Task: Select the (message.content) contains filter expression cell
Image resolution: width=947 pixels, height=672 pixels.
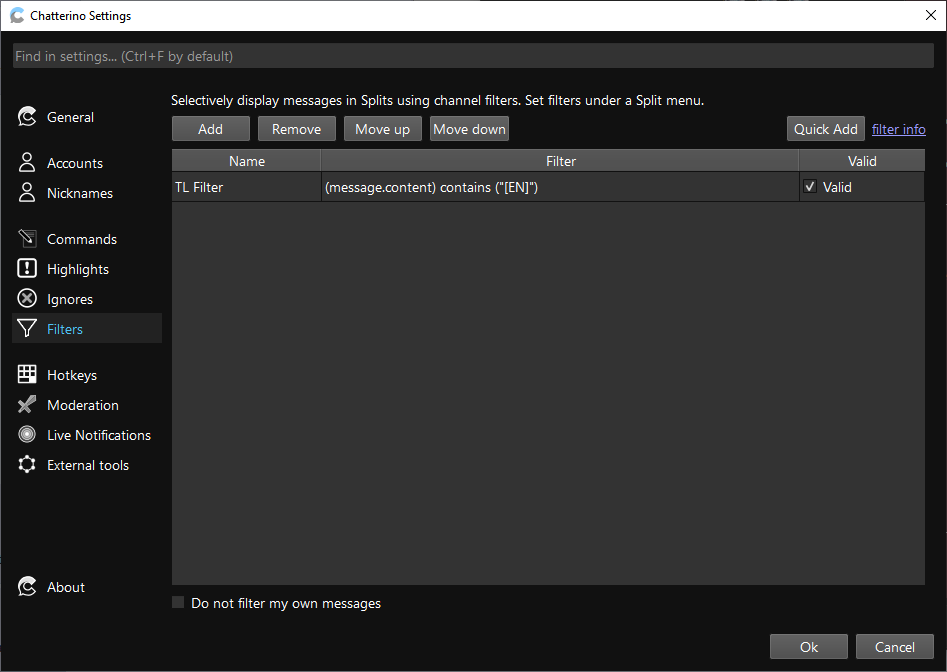Action: [560, 187]
